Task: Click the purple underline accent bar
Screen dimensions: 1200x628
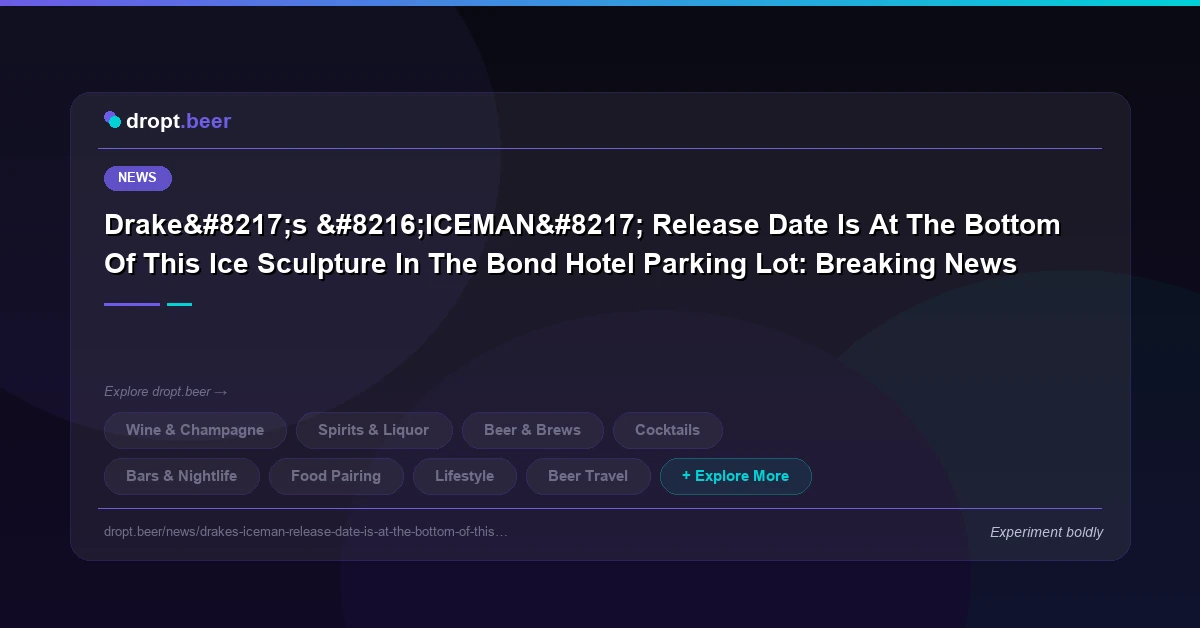Action: (x=131, y=304)
